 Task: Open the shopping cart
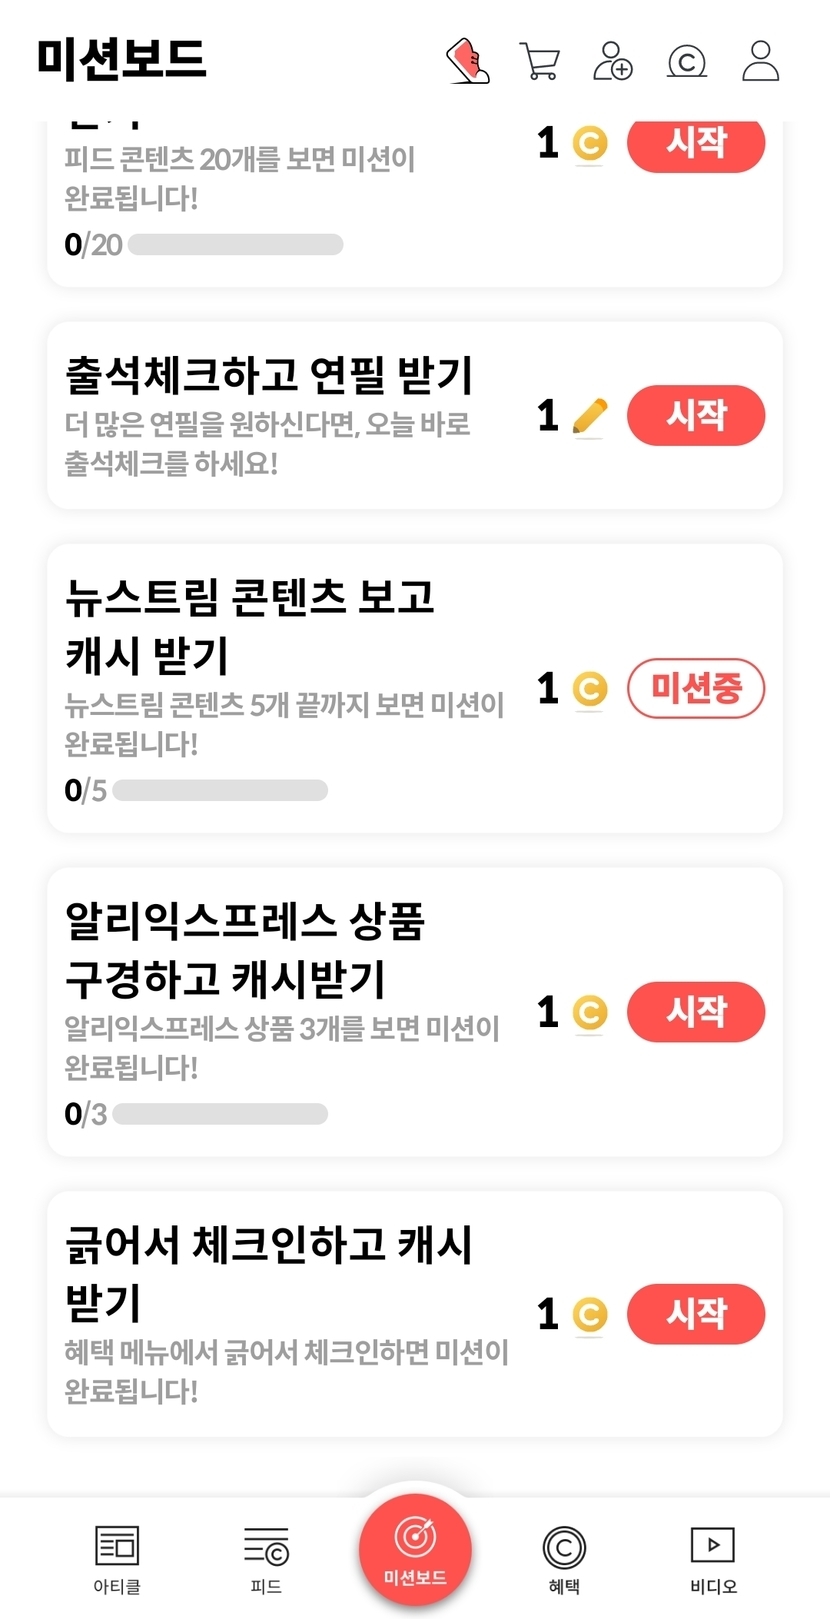point(540,61)
